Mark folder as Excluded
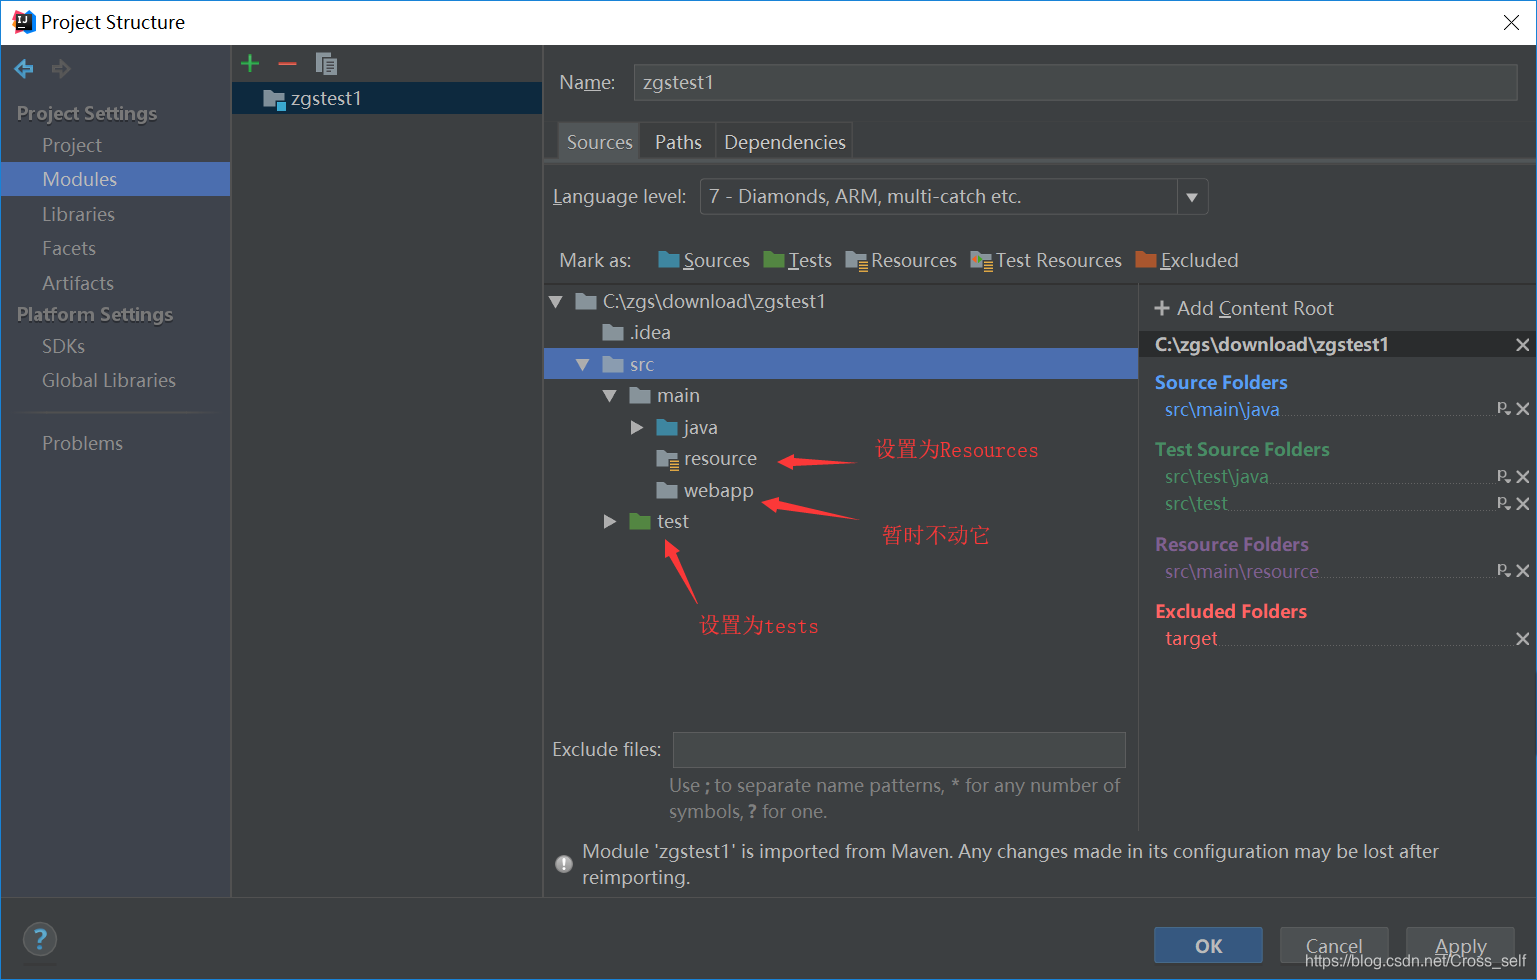The image size is (1537, 980). (1187, 260)
